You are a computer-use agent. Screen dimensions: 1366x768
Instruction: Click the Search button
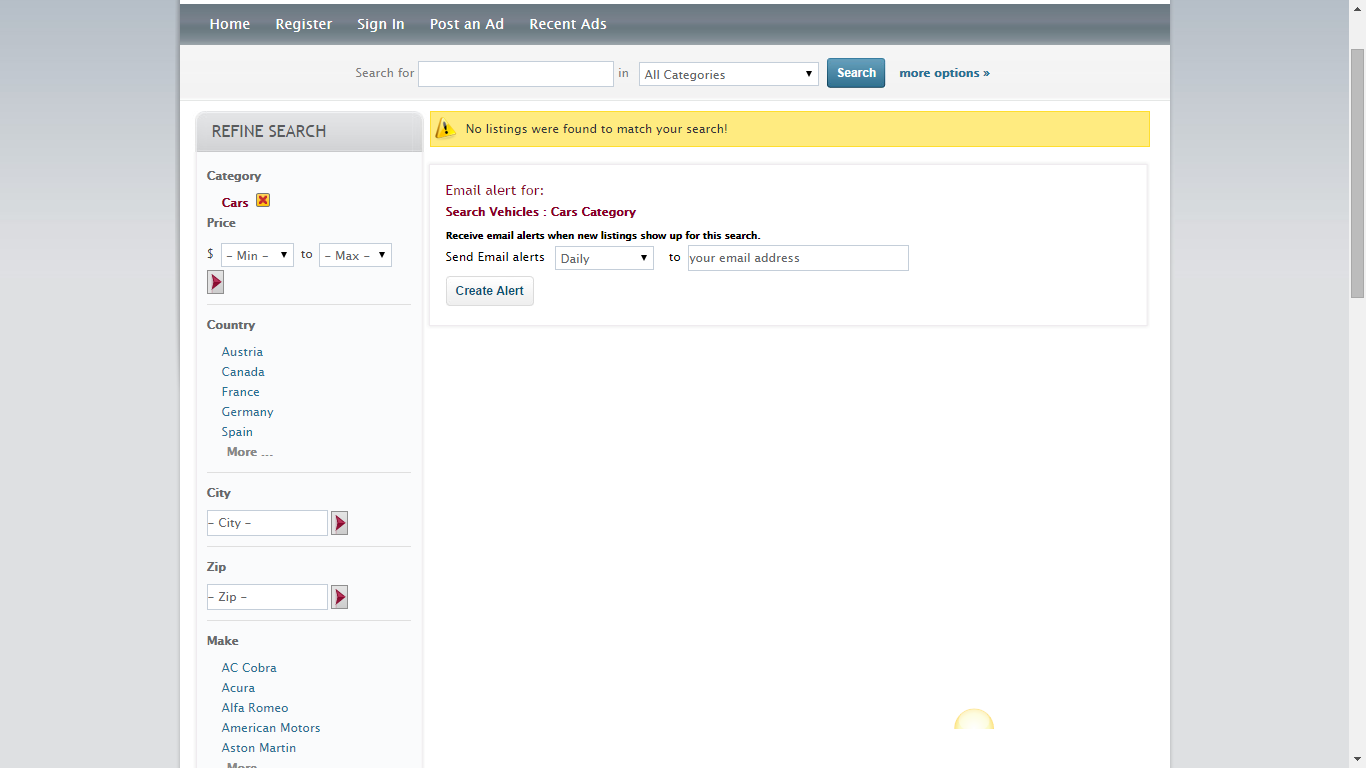pyautogui.click(x=856, y=73)
